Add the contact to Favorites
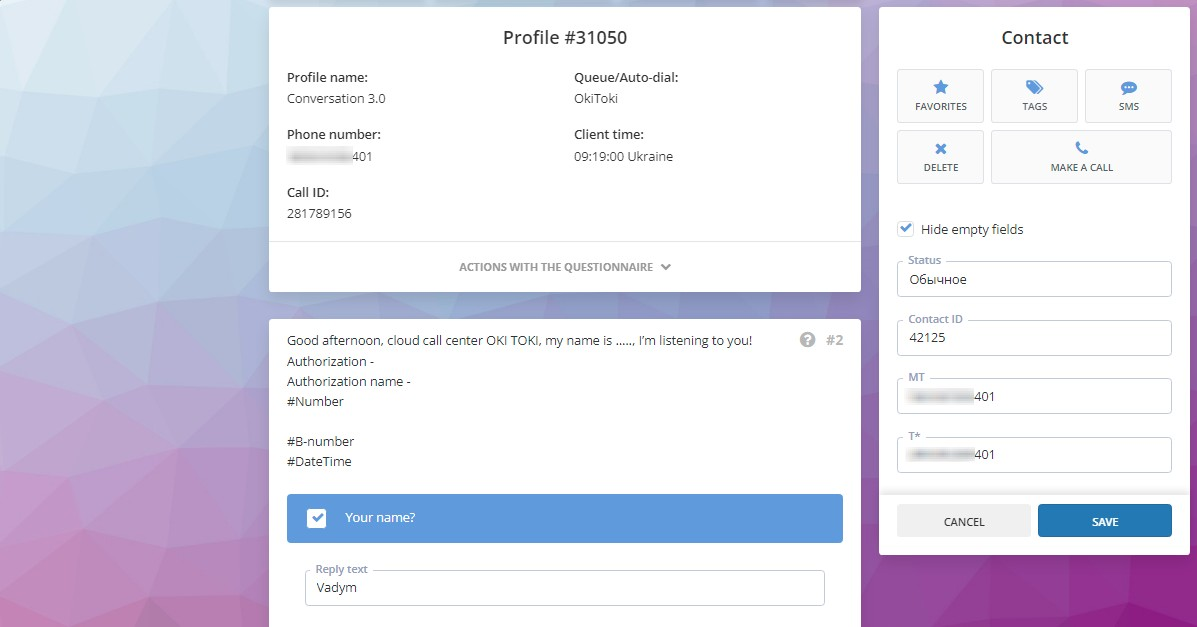This screenshot has height=627, width=1197. (x=939, y=96)
